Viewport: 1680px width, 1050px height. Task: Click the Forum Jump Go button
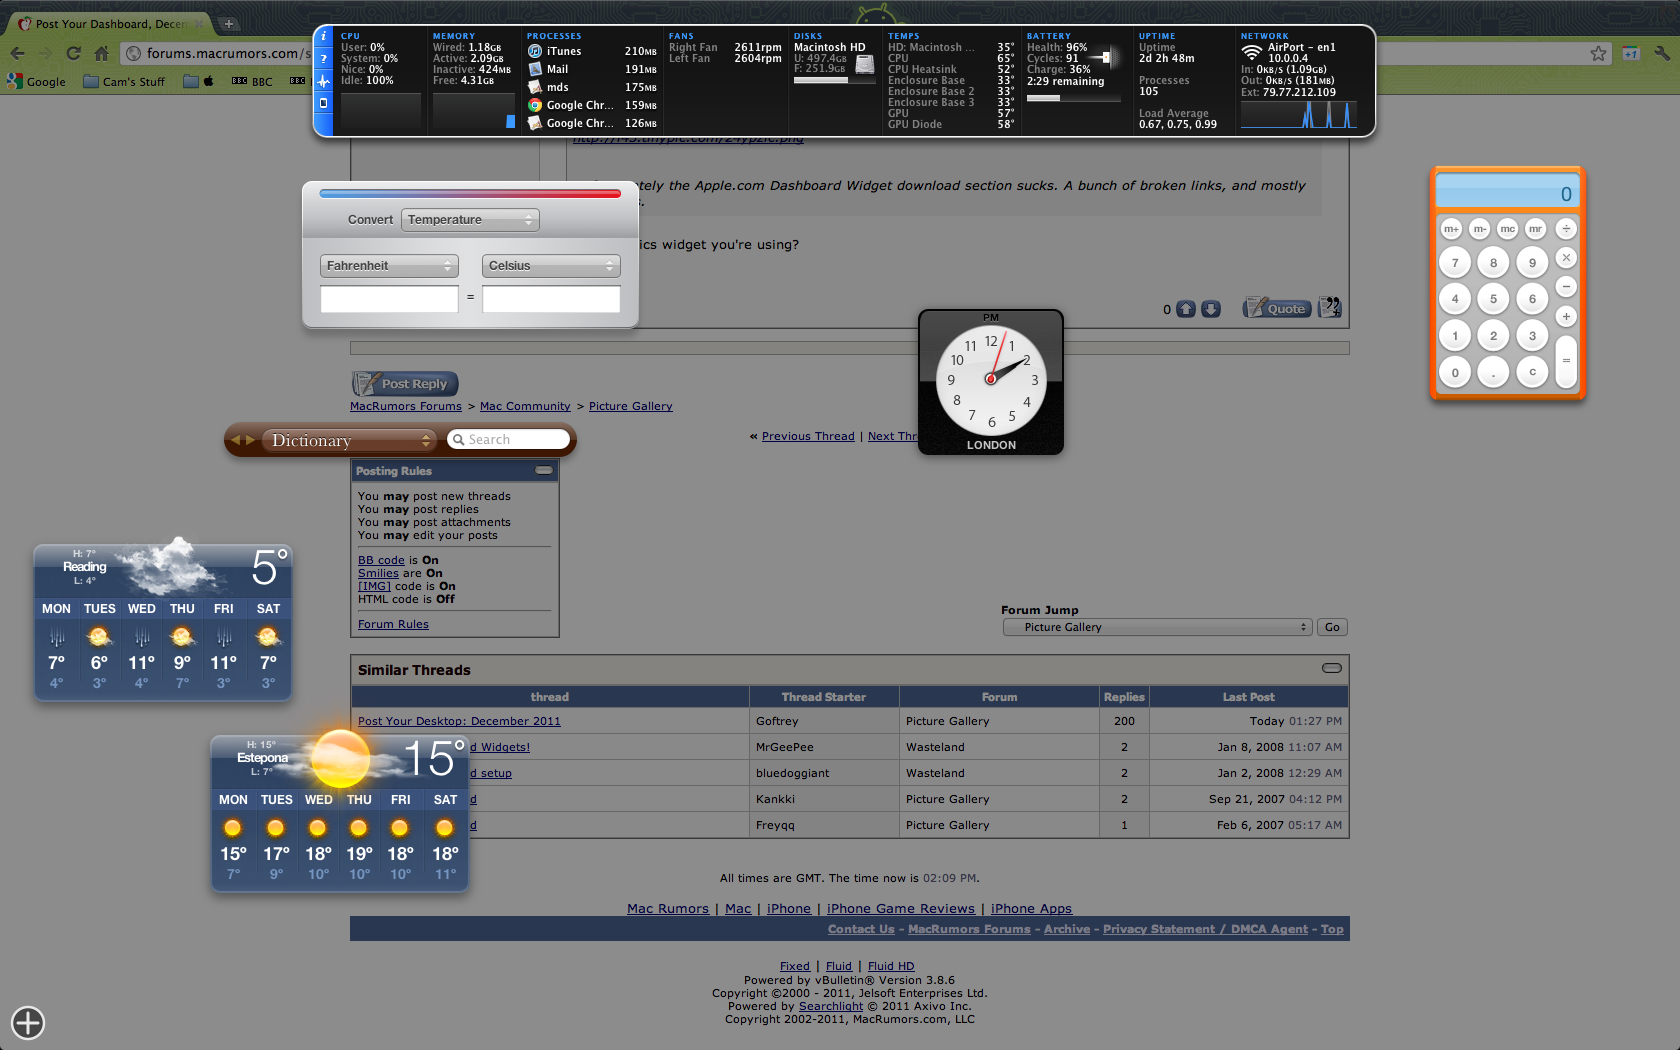click(1332, 627)
